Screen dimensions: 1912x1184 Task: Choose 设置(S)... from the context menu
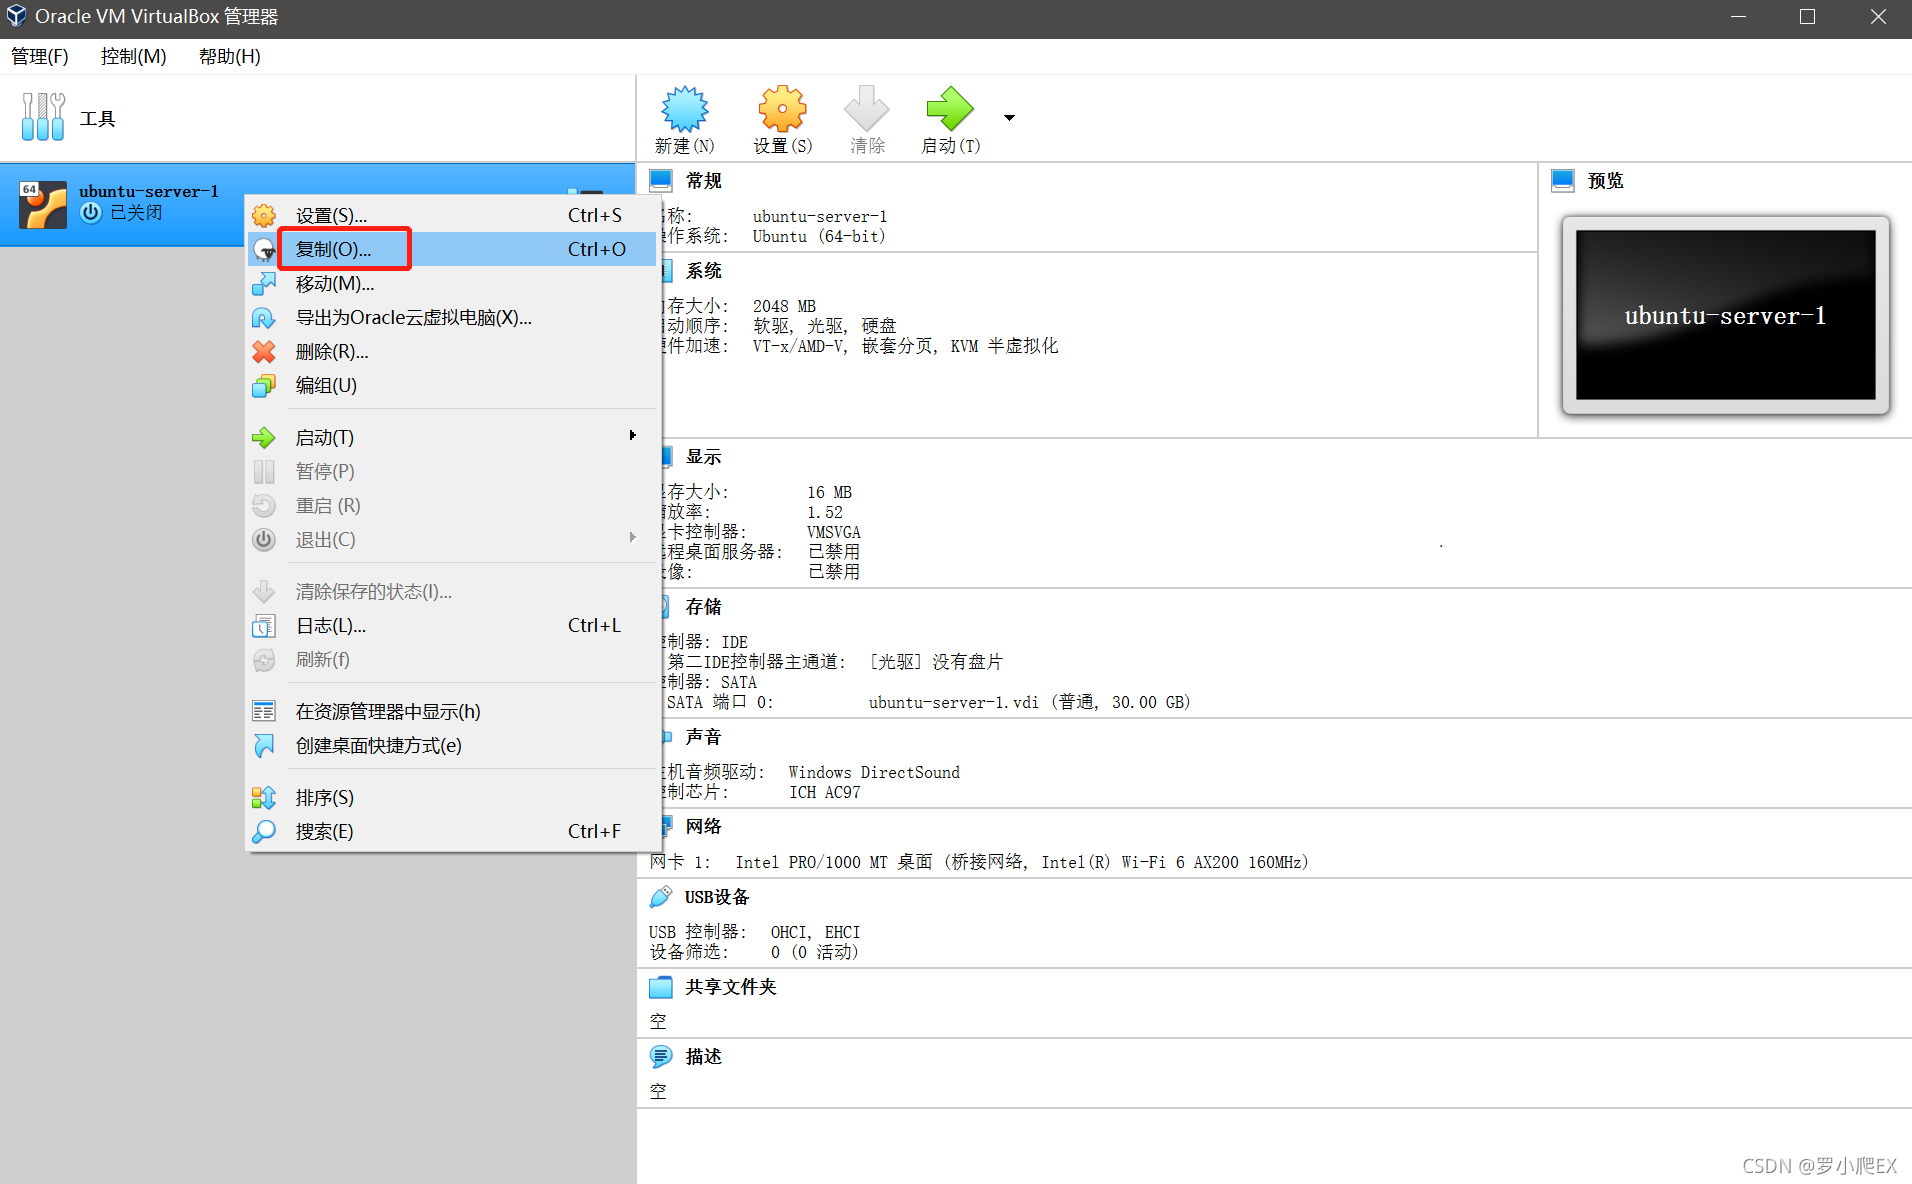(x=452, y=215)
